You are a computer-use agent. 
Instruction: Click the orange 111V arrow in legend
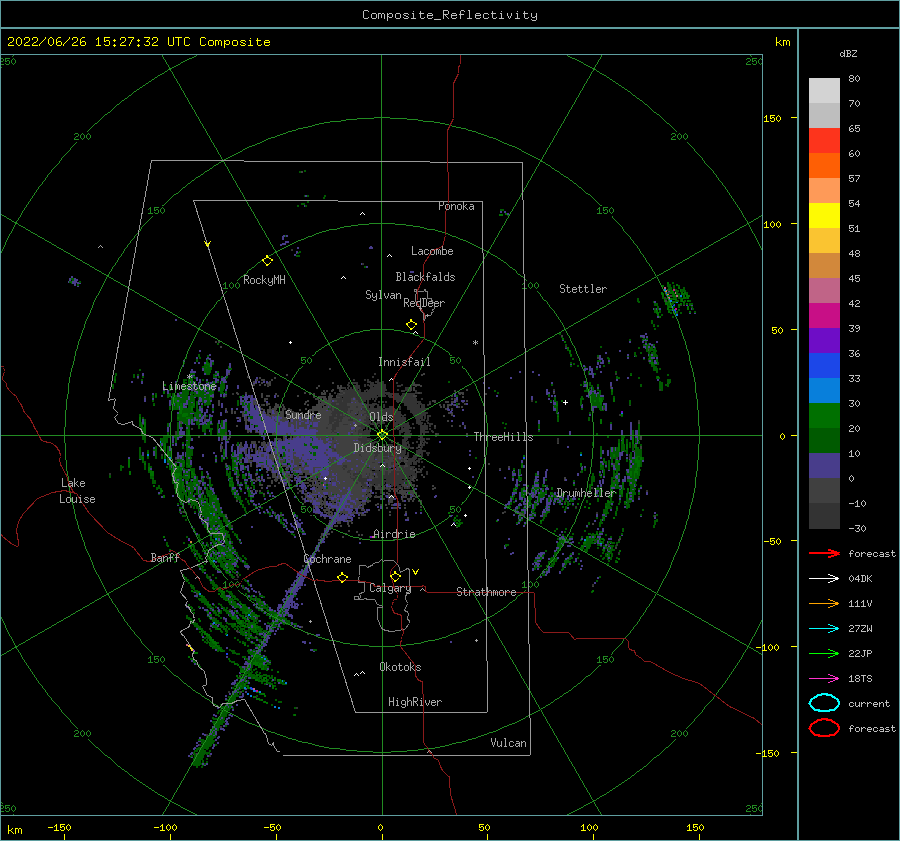click(x=824, y=603)
